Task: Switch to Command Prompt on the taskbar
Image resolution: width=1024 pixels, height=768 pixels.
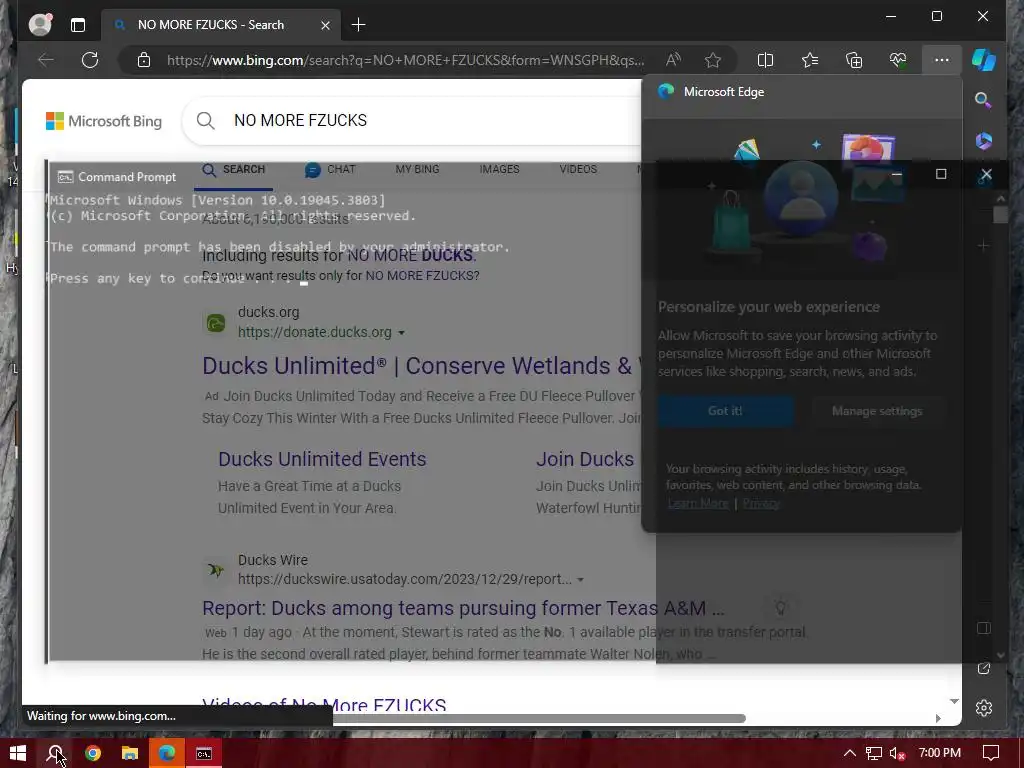Action: (204, 753)
